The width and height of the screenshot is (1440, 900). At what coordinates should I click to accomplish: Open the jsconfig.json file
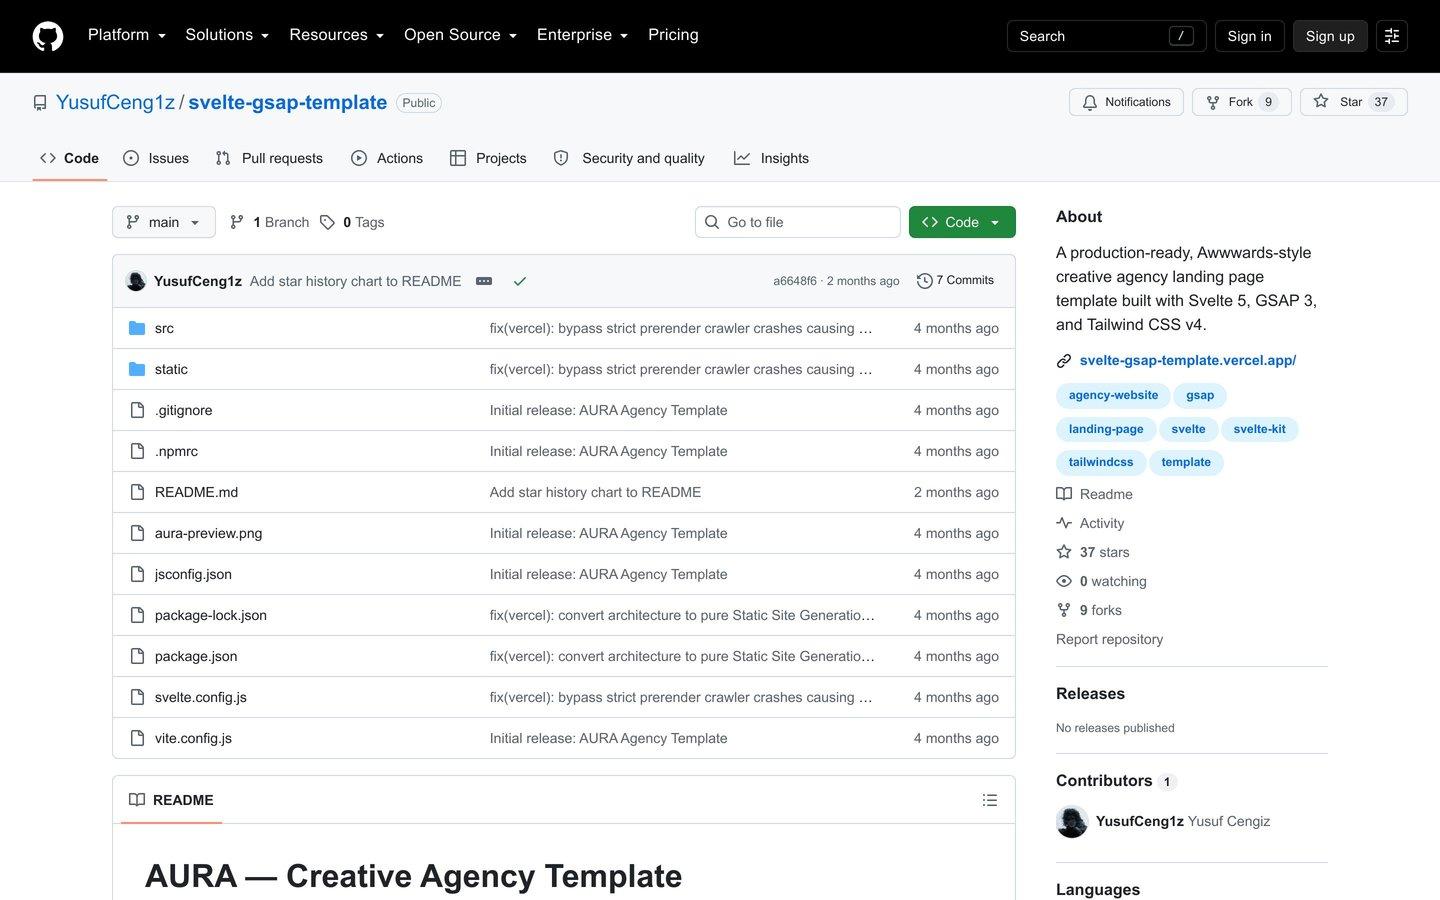click(193, 574)
